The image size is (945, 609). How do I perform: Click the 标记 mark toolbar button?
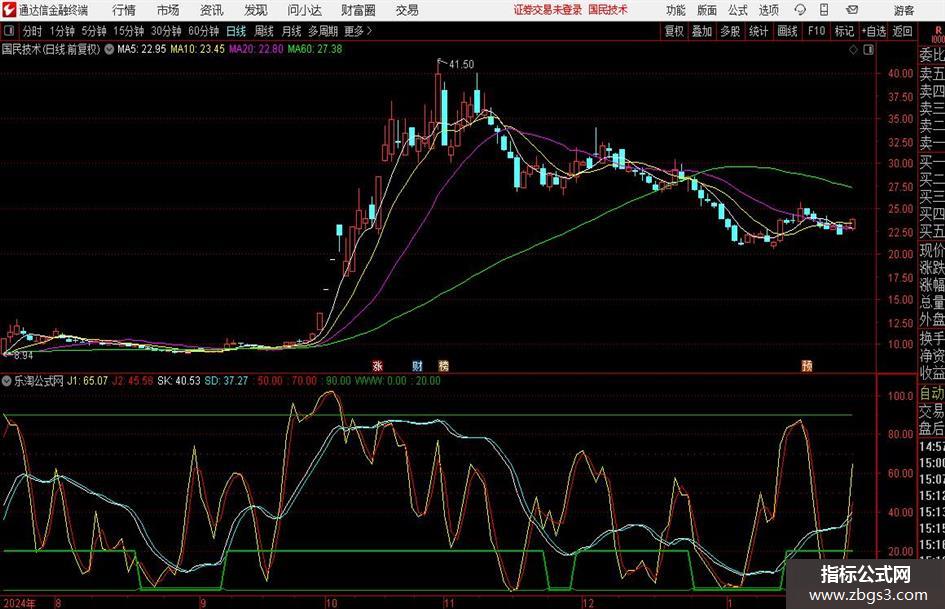[x=844, y=31]
